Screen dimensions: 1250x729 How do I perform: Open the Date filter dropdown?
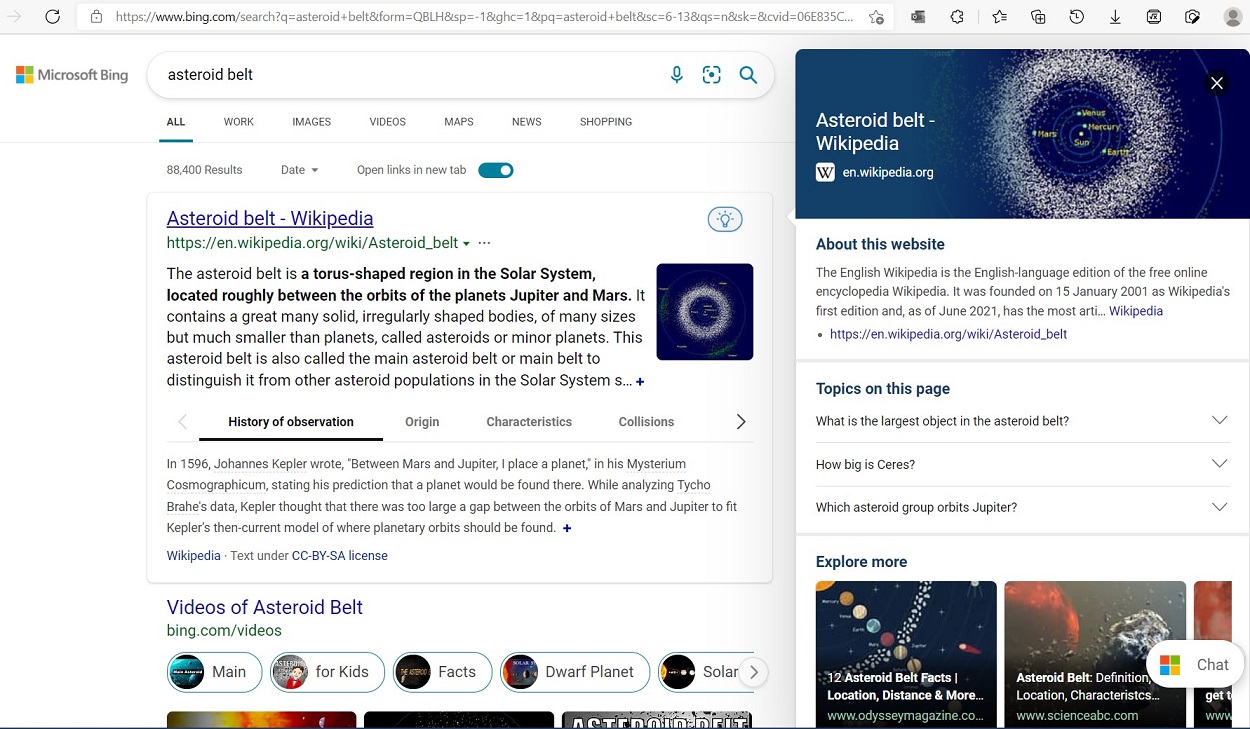coord(299,170)
